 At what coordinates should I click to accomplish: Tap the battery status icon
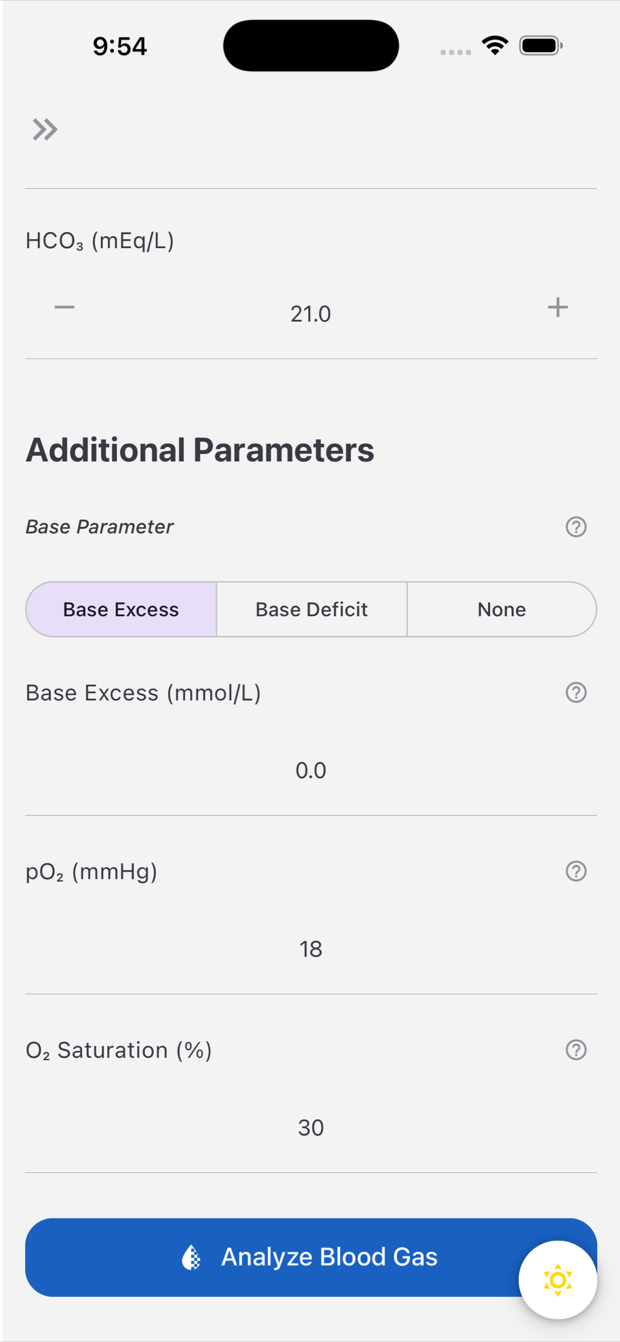pyautogui.click(x=541, y=45)
